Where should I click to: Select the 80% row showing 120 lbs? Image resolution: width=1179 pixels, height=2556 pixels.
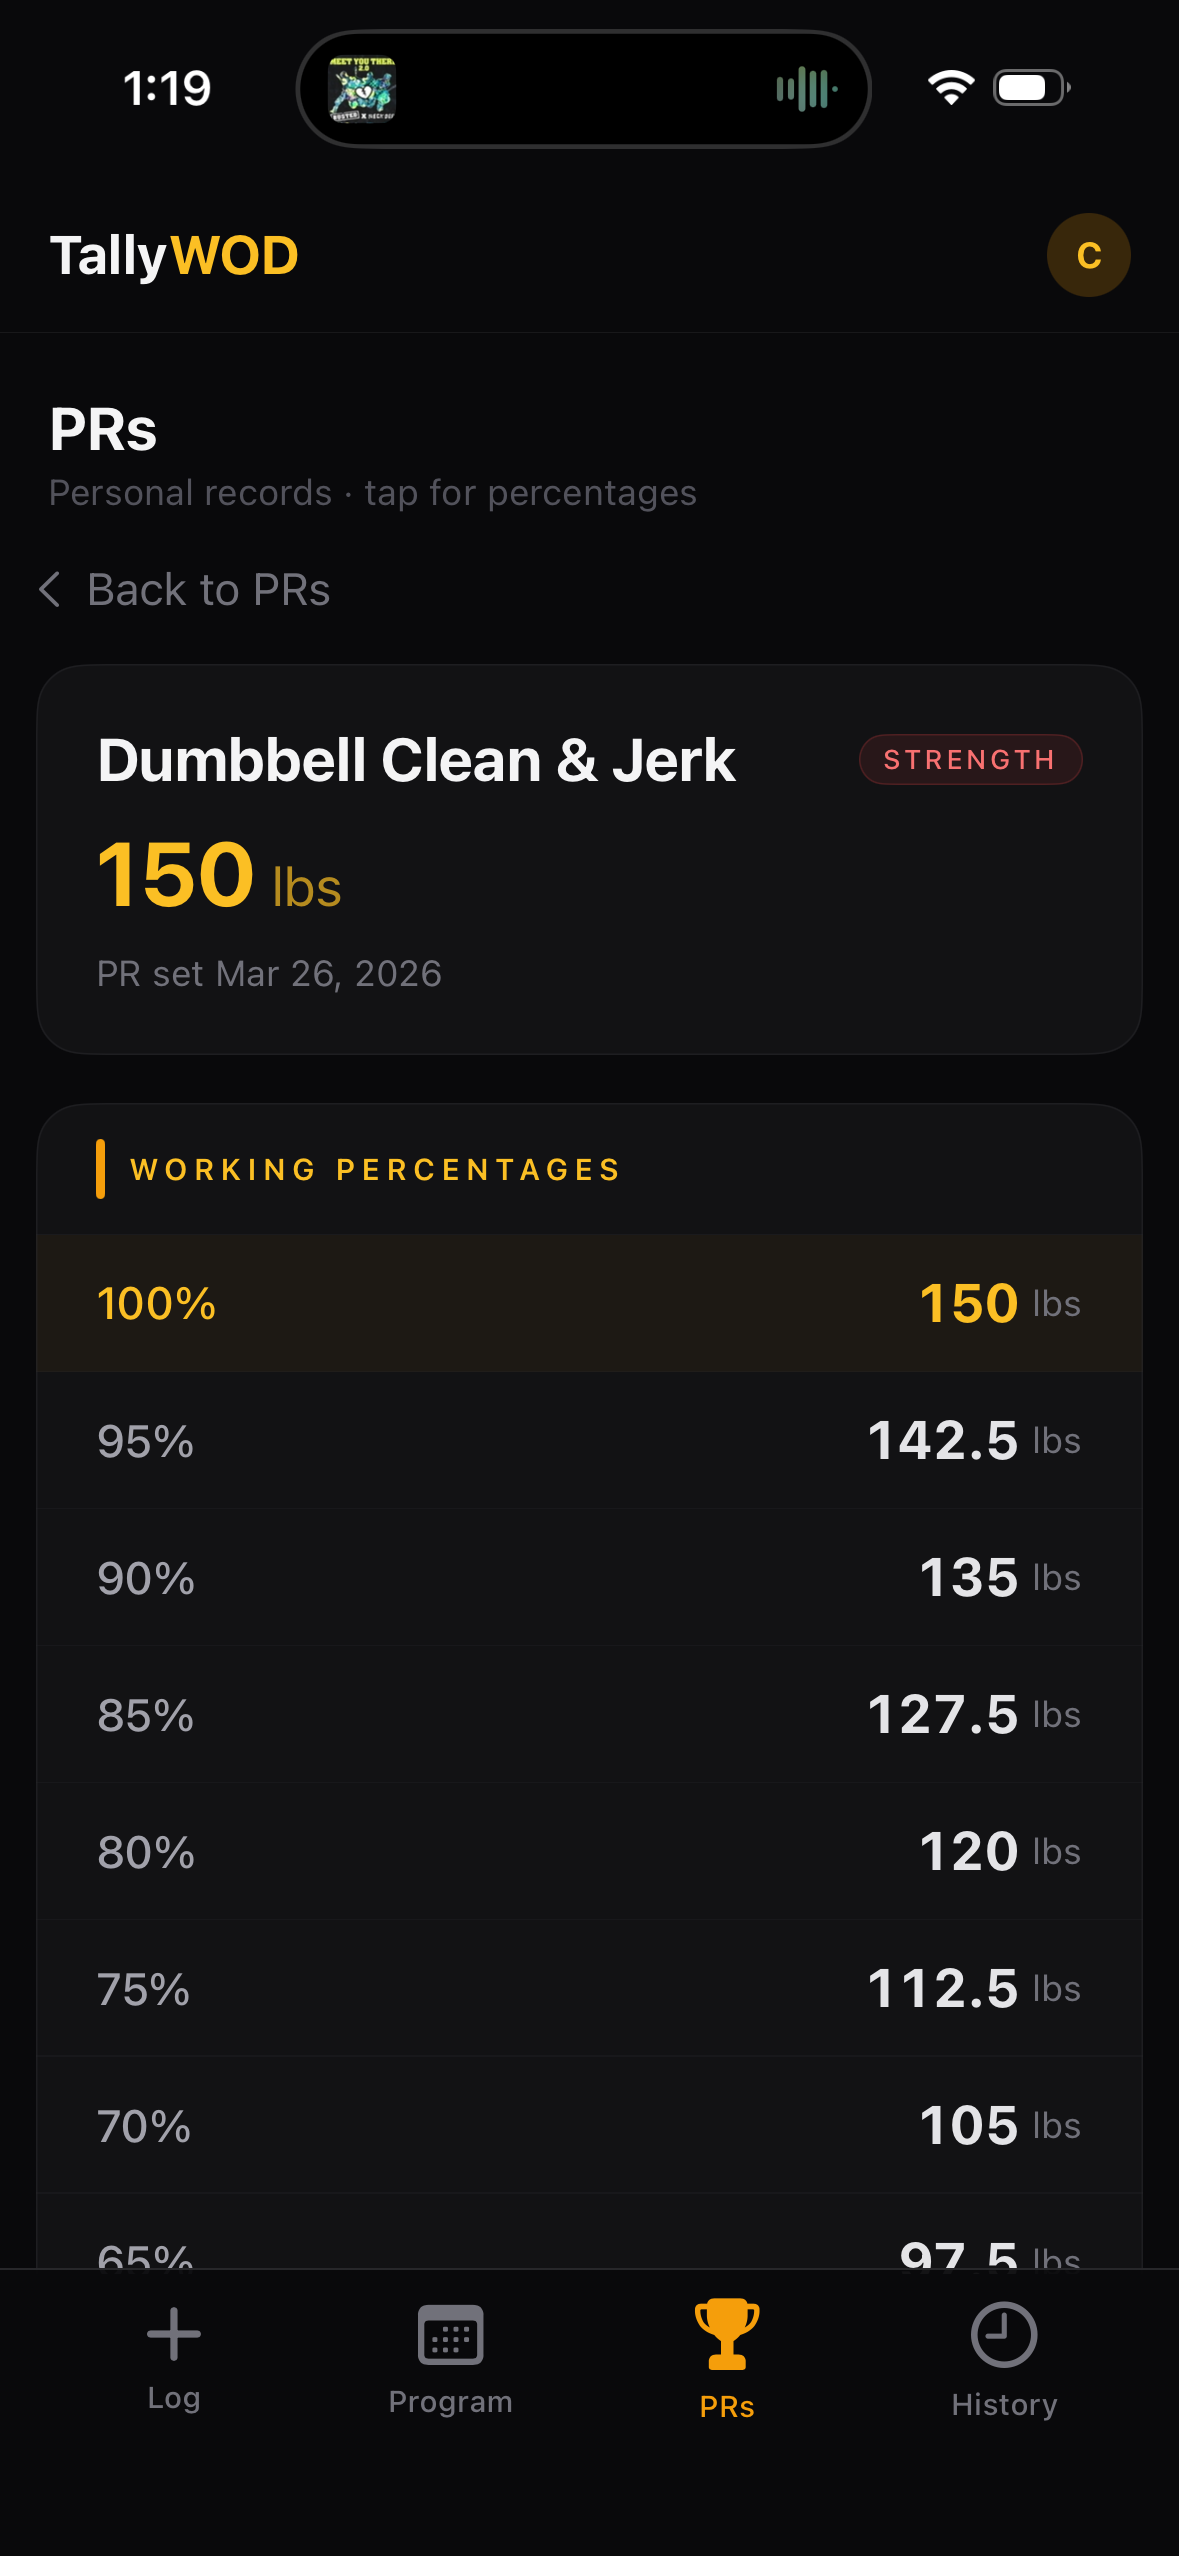589,1852
